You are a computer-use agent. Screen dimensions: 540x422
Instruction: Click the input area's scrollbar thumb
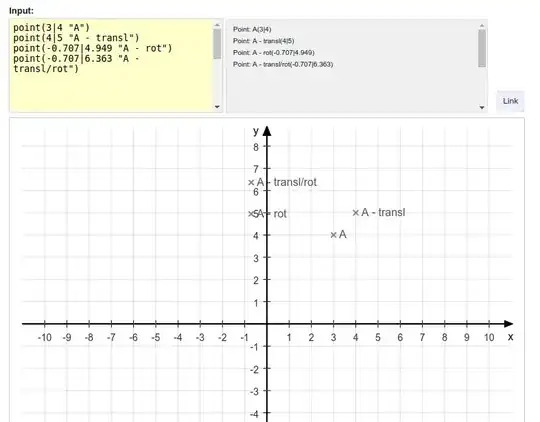pyautogui.click(x=217, y=44)
